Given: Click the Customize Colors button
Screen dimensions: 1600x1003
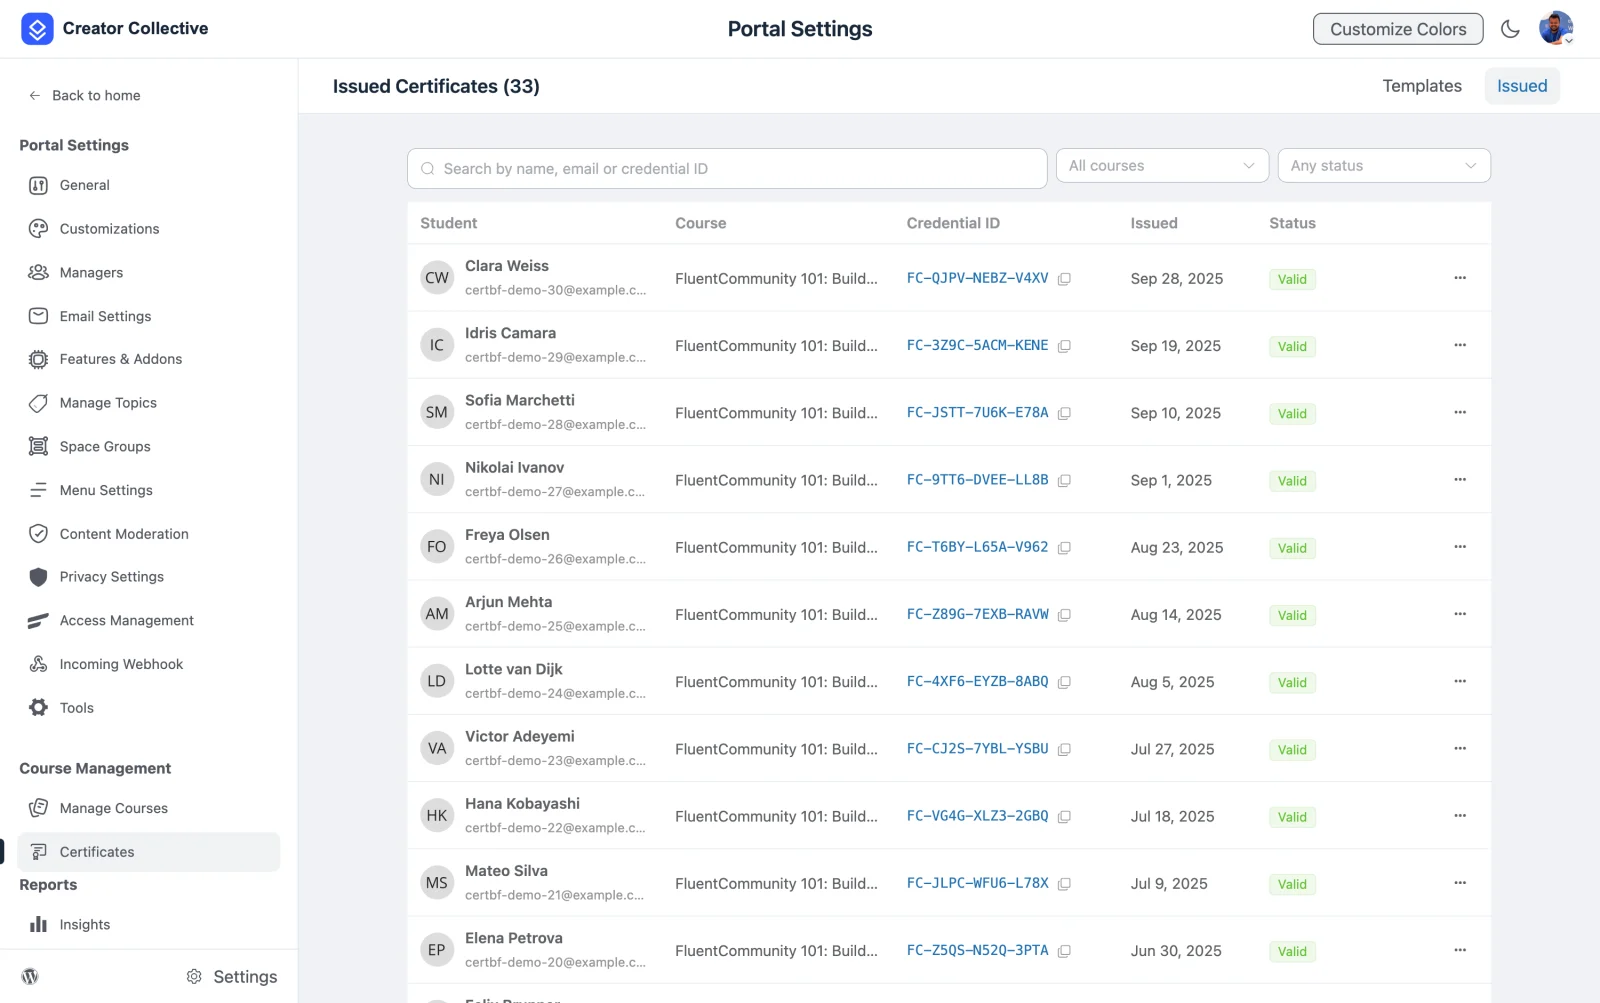Looking at the screenshot, I should point(1398,29).
